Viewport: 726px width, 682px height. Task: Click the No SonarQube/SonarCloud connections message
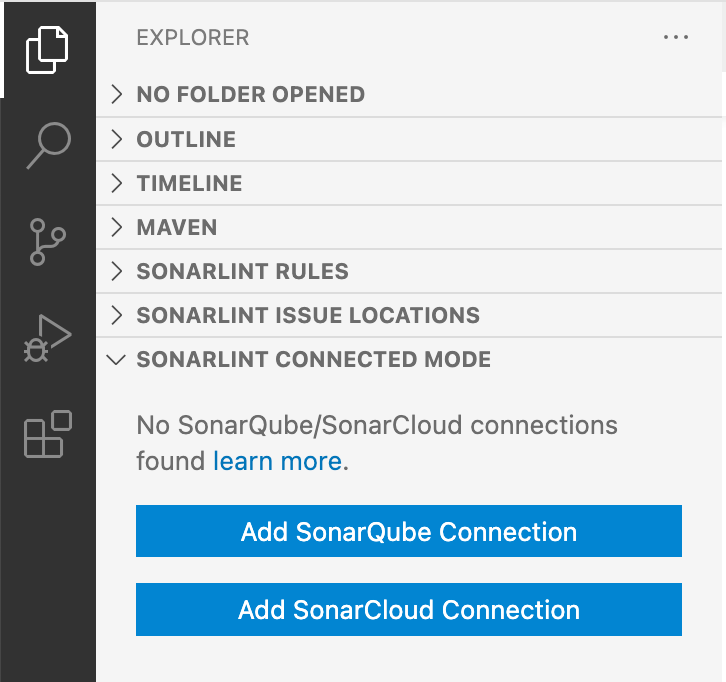377,443
